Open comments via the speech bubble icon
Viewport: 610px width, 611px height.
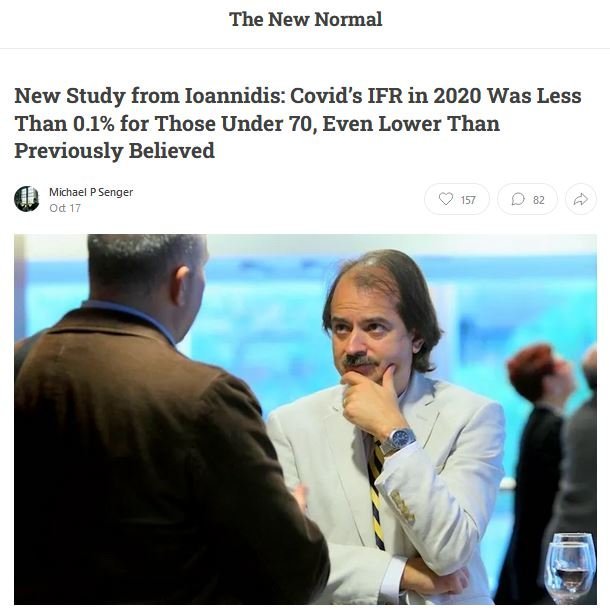pos(518,200)
